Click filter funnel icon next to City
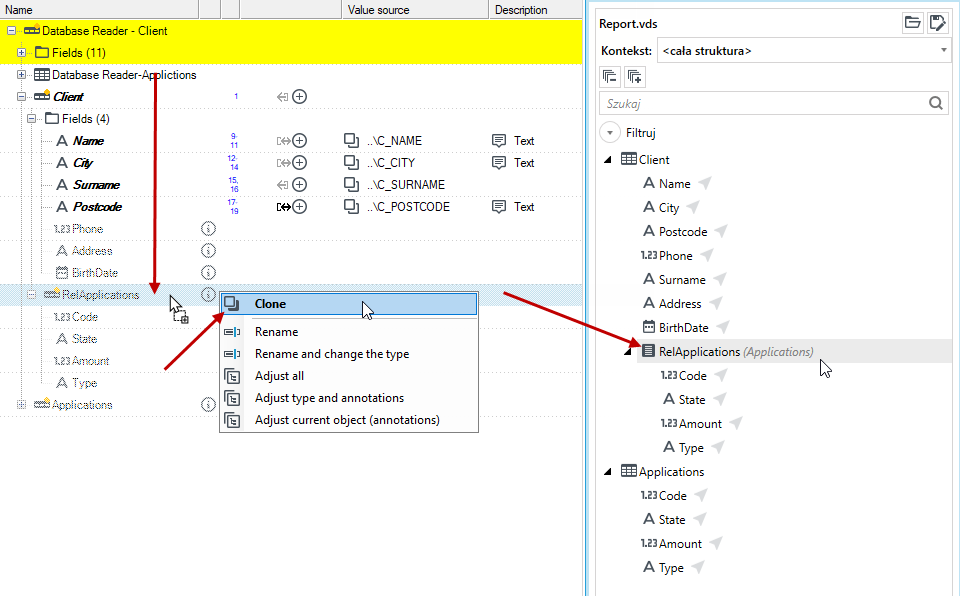 tap(692, 208)
